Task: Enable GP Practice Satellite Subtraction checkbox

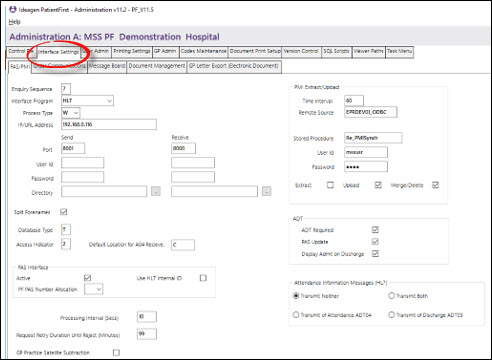Action: tap(116, 352)
